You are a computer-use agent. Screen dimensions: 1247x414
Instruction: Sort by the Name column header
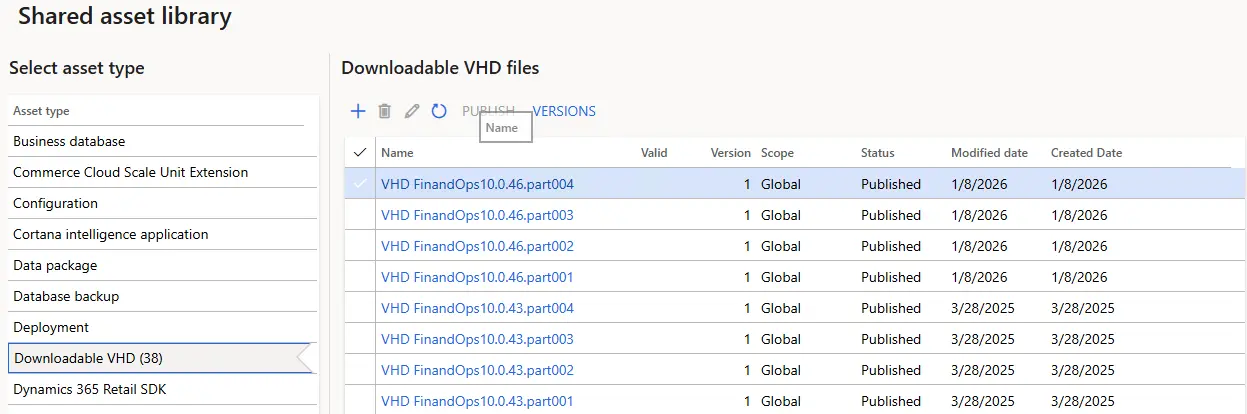coord(397,153)
